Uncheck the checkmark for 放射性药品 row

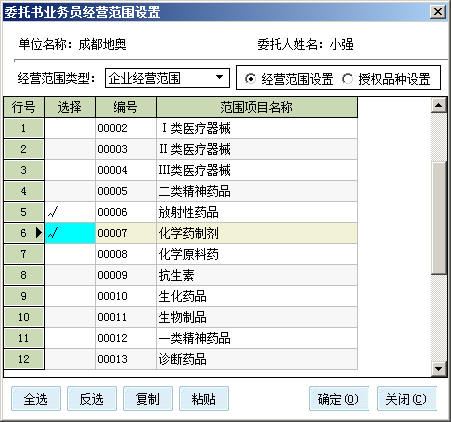click(70, 212)
